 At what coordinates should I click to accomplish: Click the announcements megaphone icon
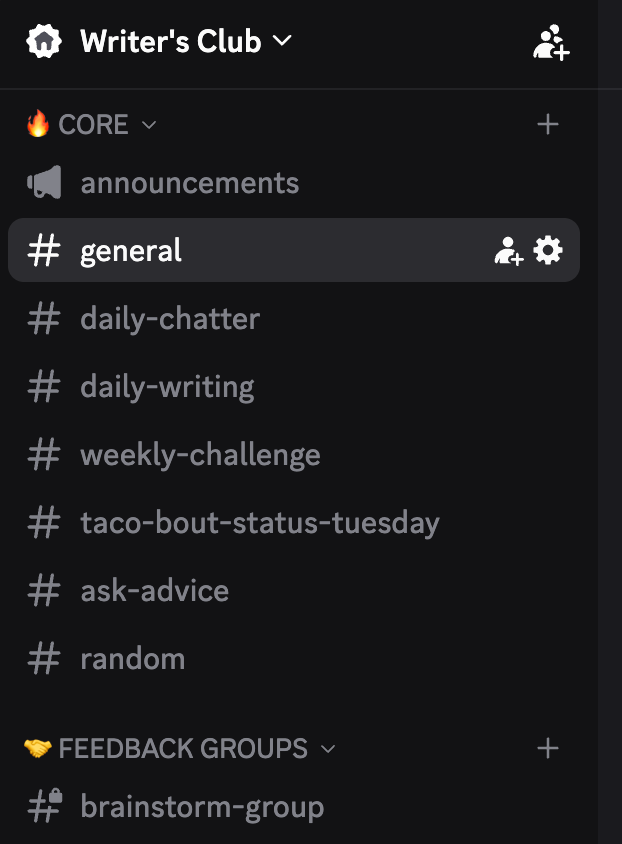(44, 183)
